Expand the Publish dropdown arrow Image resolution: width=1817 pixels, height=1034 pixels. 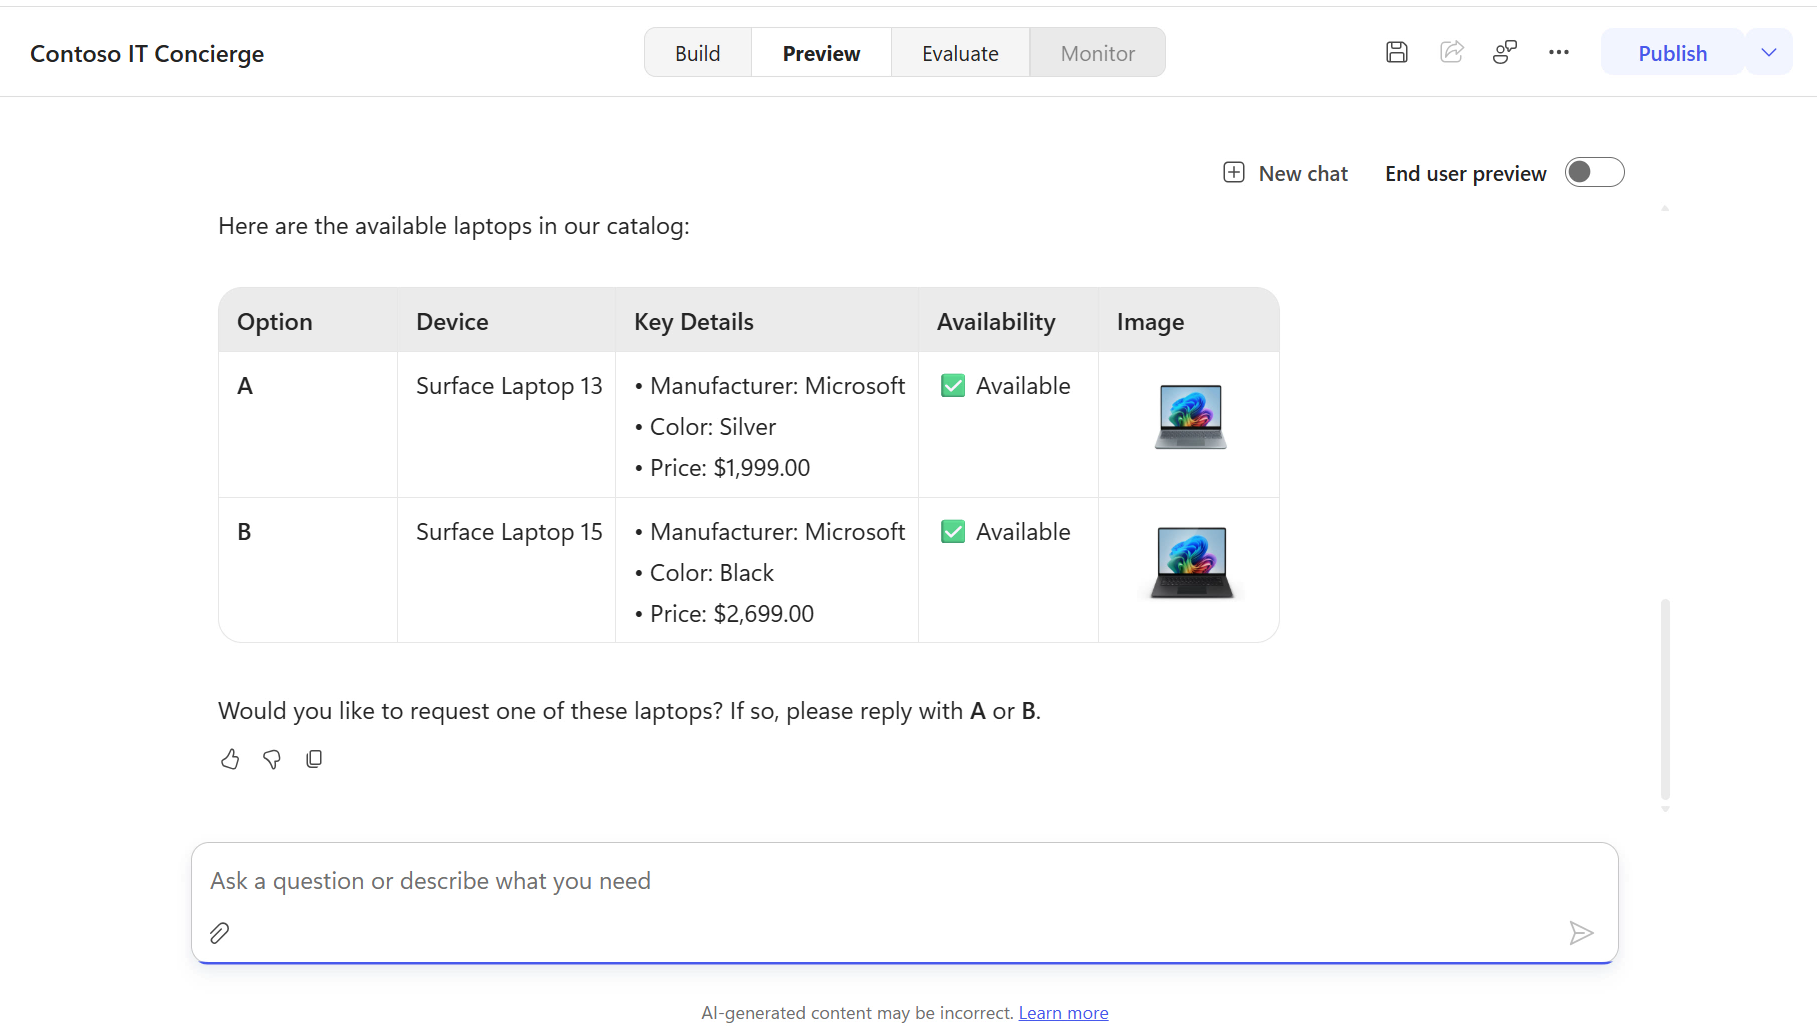click(1768, 52)
